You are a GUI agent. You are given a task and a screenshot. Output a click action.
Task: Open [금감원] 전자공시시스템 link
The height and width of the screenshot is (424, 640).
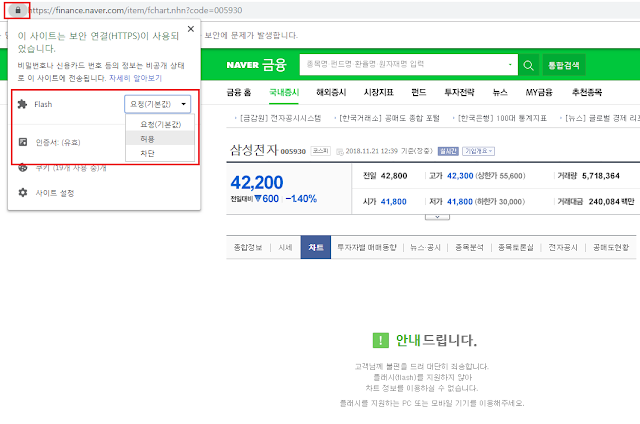click(280, 118)
